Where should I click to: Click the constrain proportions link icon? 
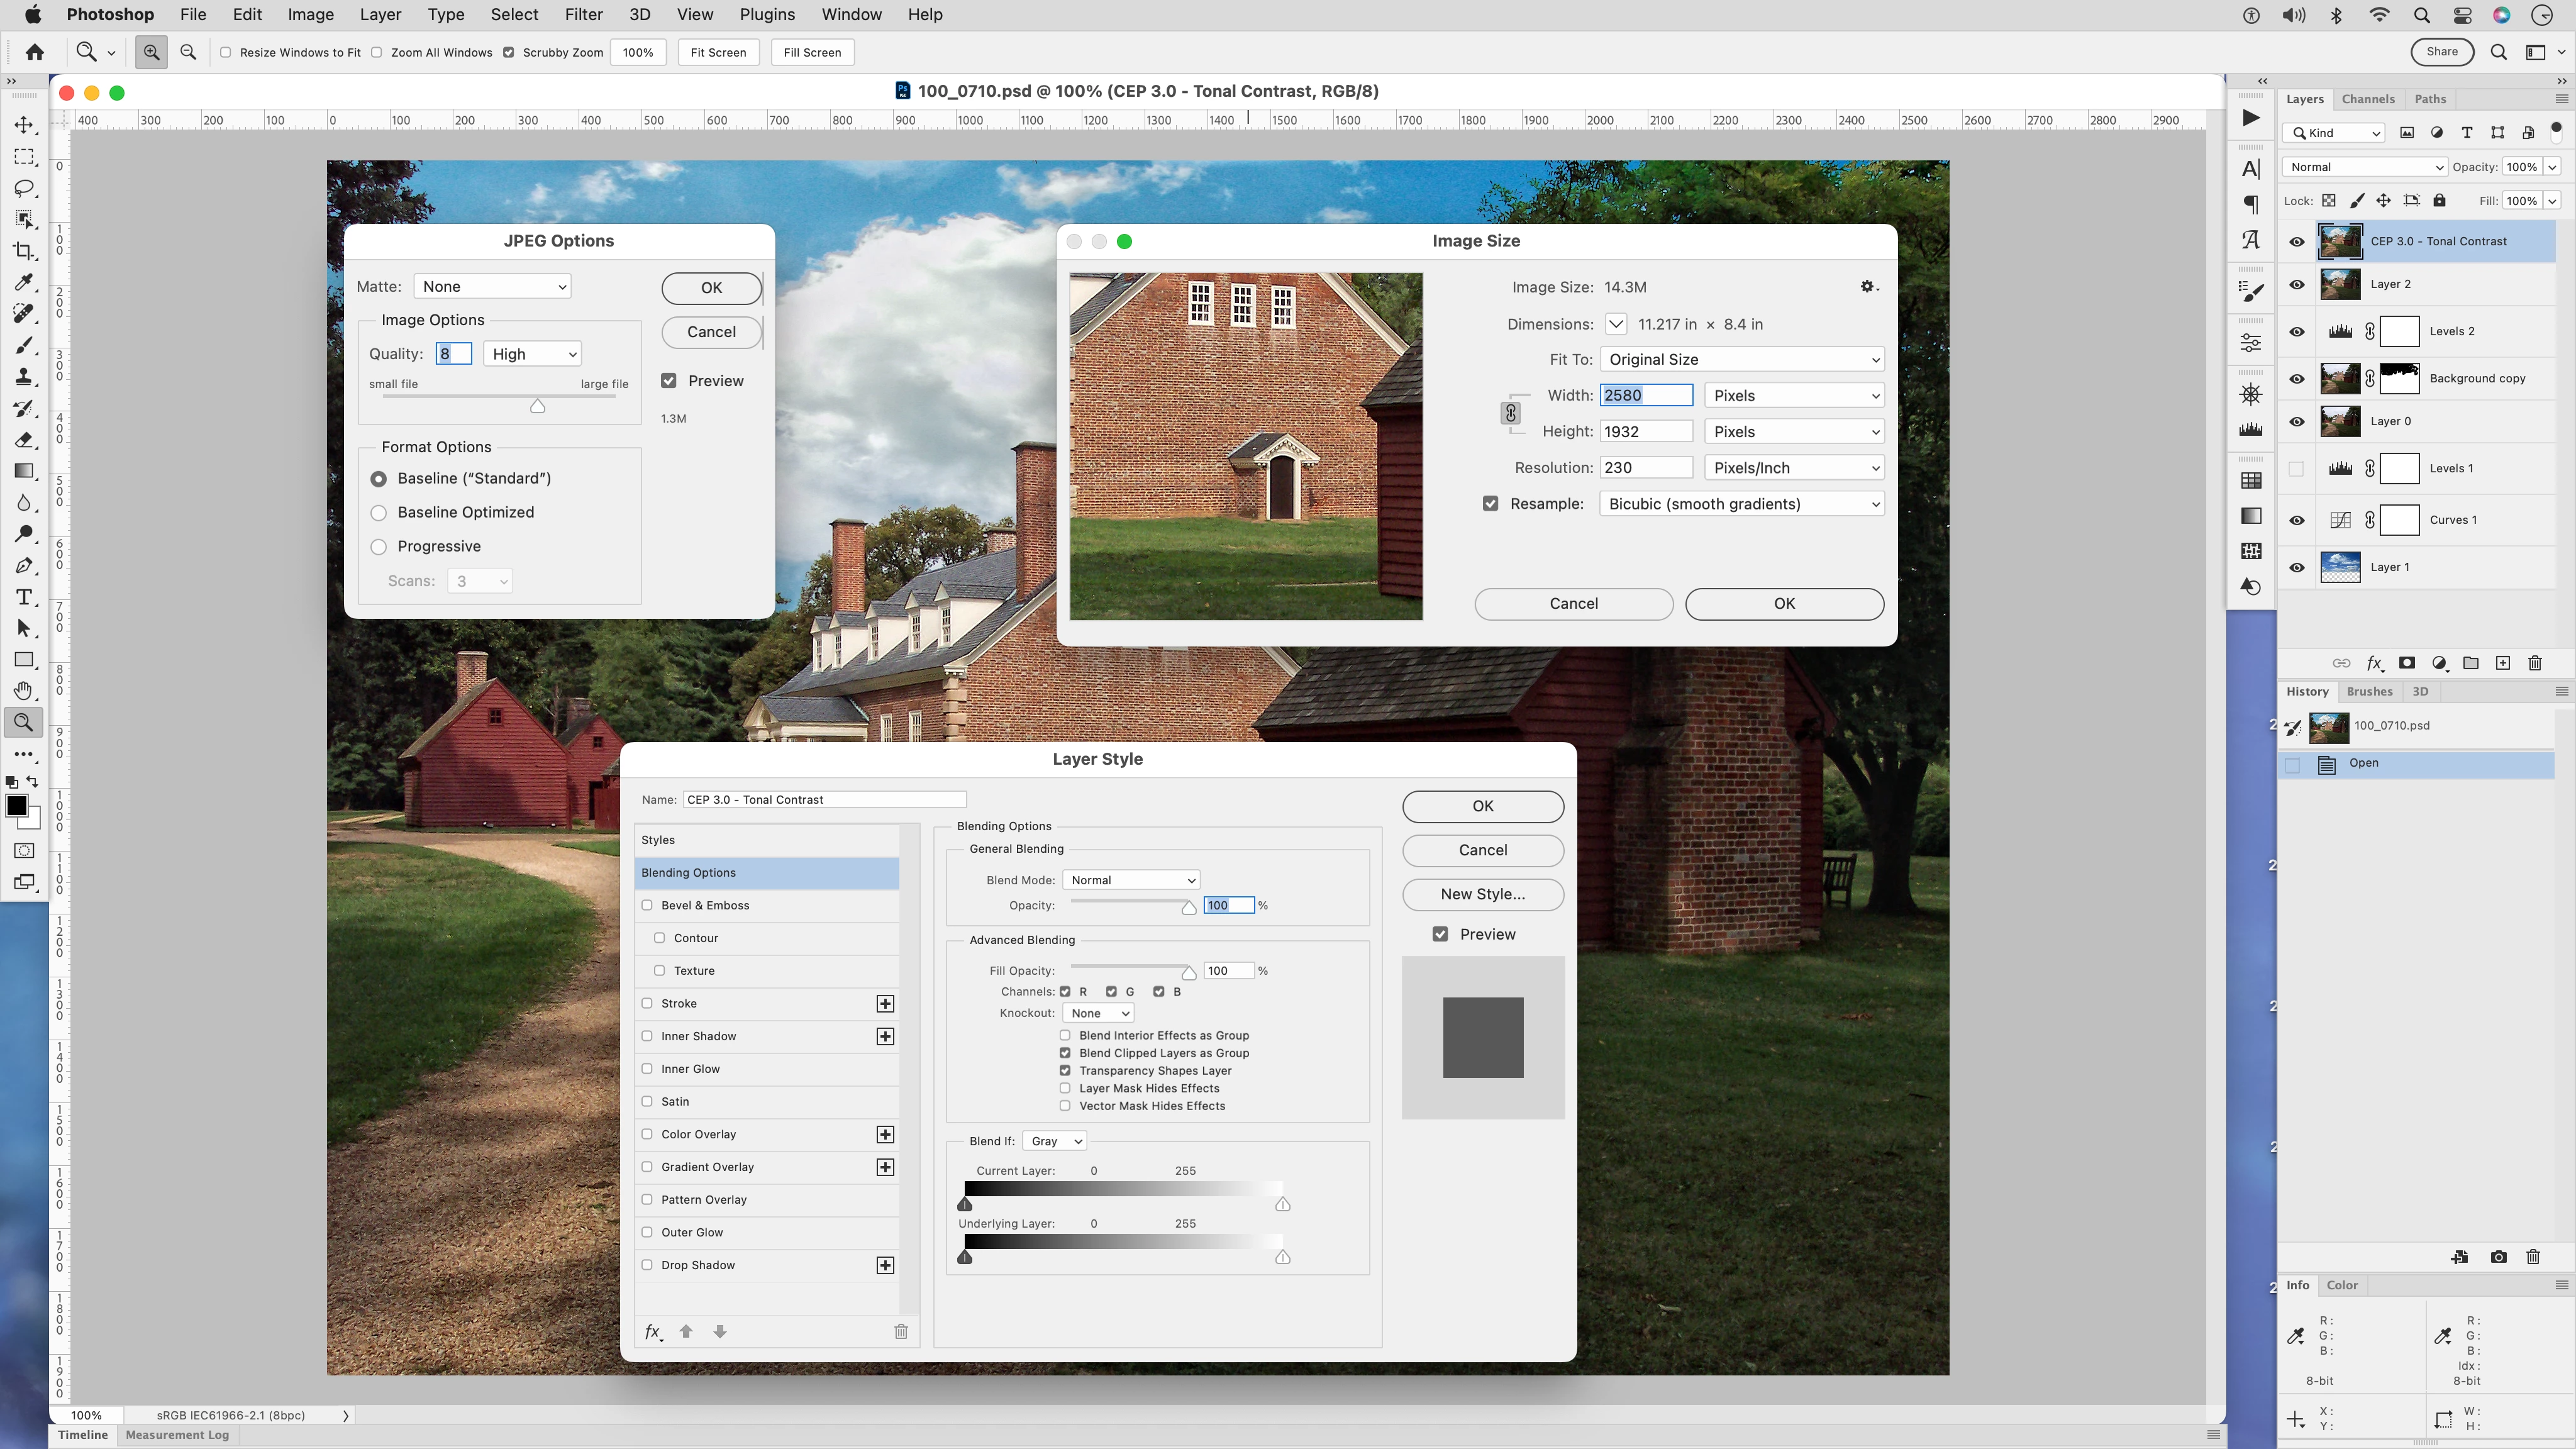[1511, 413]
